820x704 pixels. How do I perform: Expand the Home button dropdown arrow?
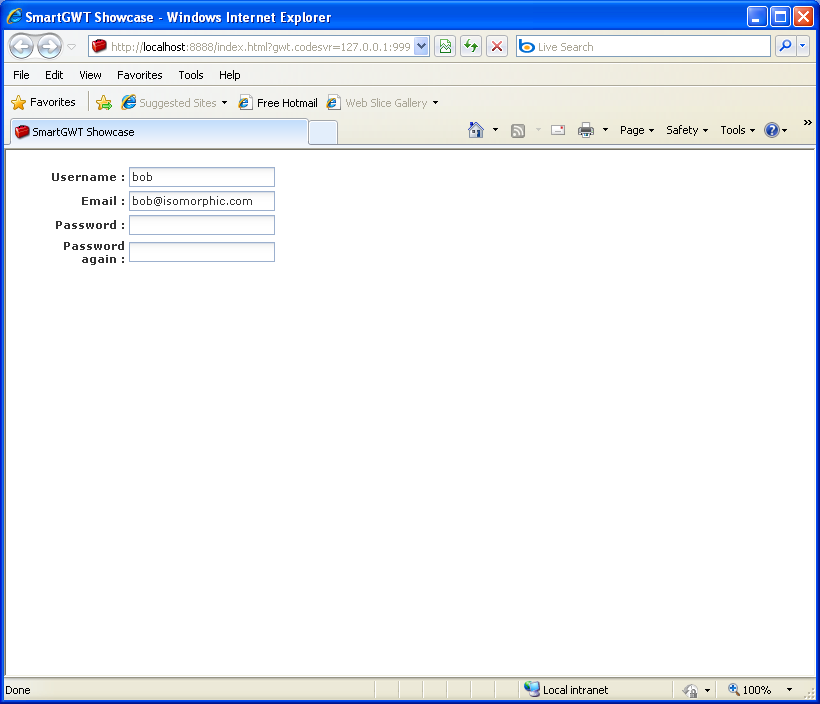[x=495, y=130]
